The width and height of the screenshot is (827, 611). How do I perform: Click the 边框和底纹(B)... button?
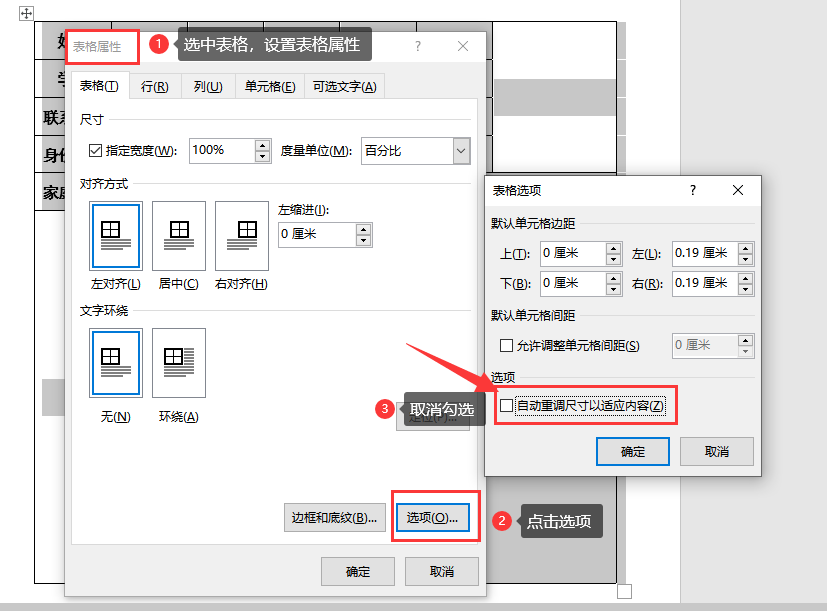(334, 518)
